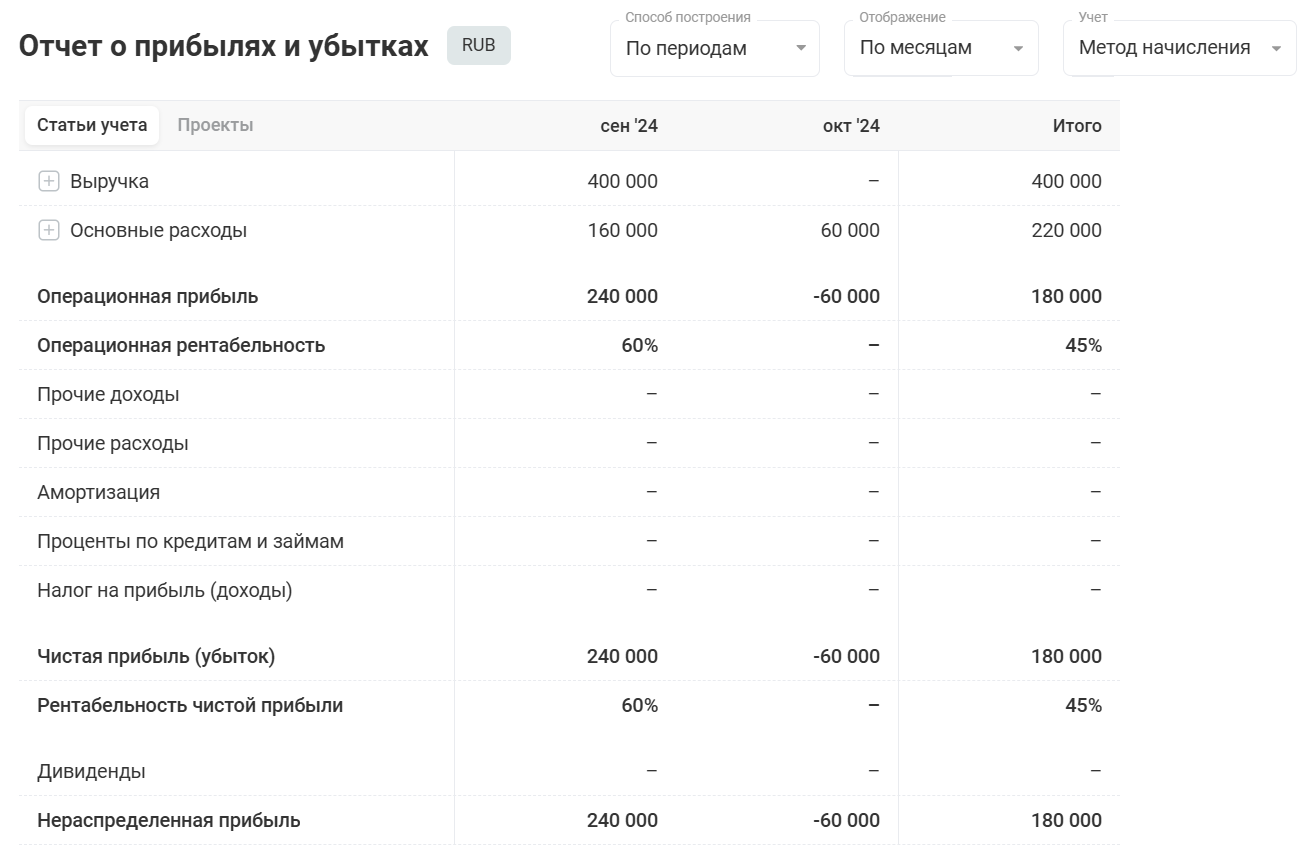This screenshot has width=1315, height=853.
Task: Switch to the Проекты tab
Action: [x=215, y=125]
